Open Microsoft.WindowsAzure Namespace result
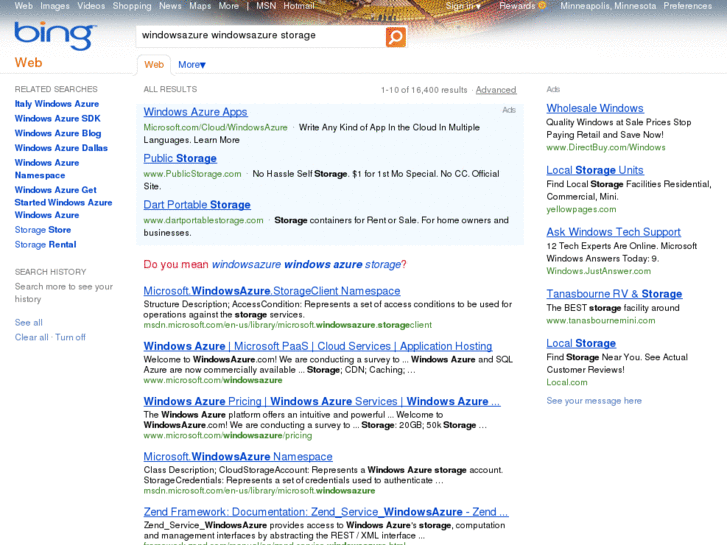The width and height of the screenshot is (727, 545). [x=238, y=456]
